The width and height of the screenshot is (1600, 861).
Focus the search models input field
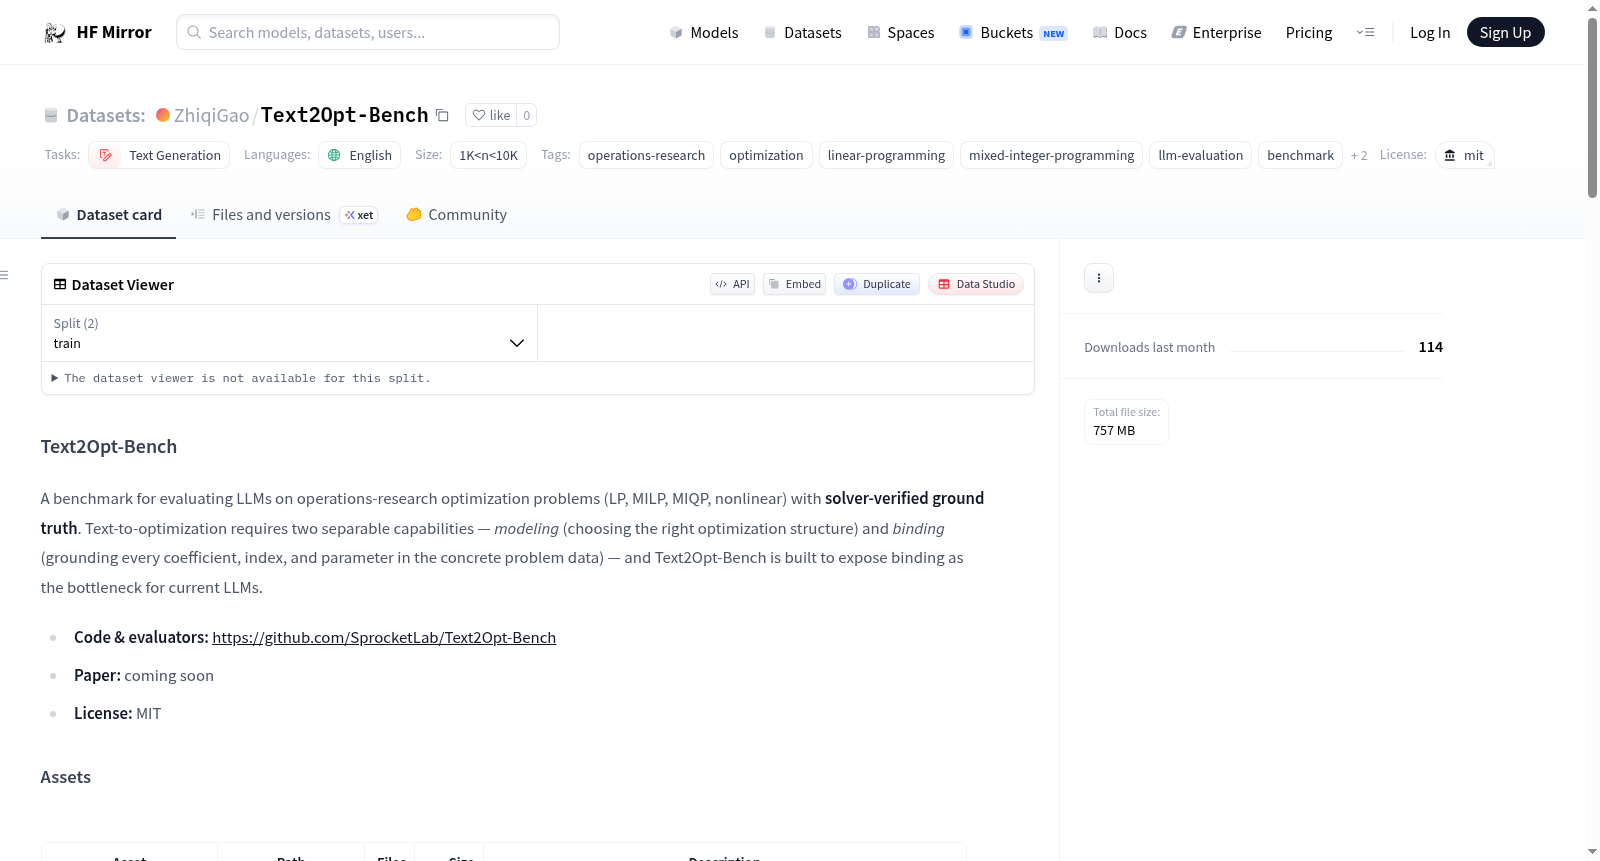(x=368, y=32)
